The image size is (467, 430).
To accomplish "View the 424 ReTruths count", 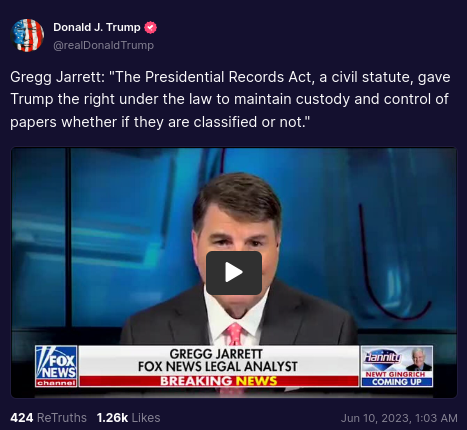I will pos(48,418).
